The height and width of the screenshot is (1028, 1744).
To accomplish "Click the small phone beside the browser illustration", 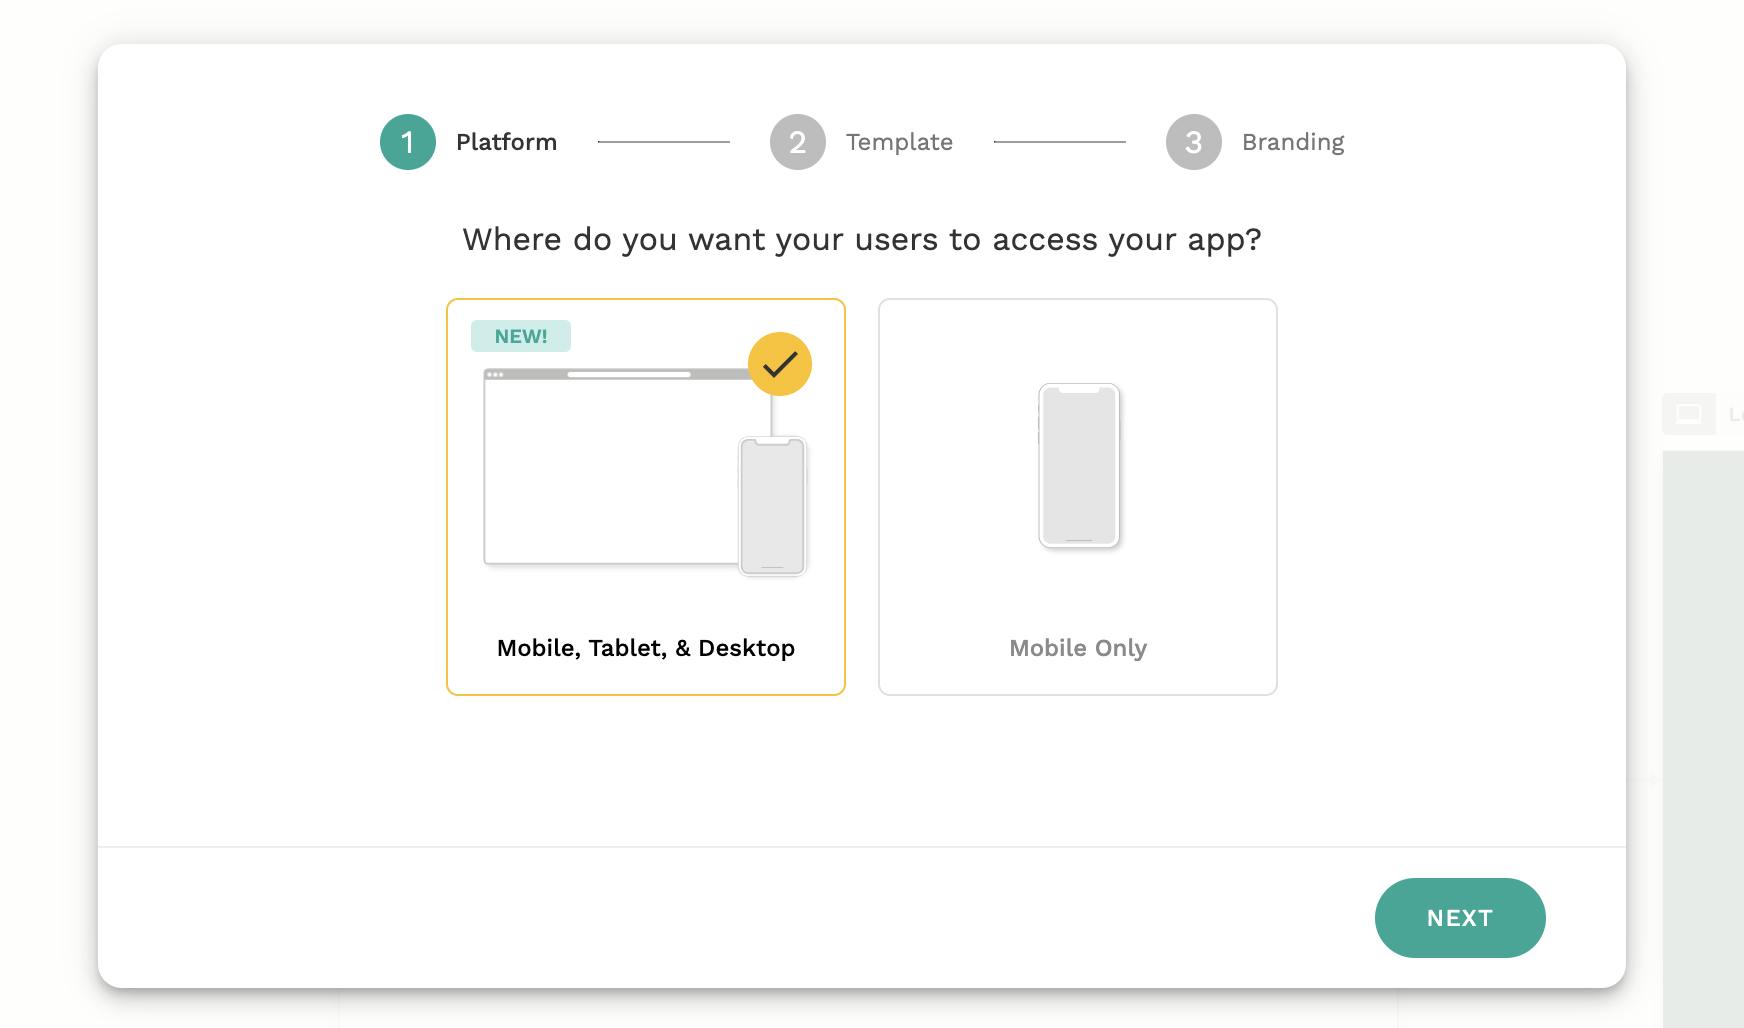I will 772,506.
